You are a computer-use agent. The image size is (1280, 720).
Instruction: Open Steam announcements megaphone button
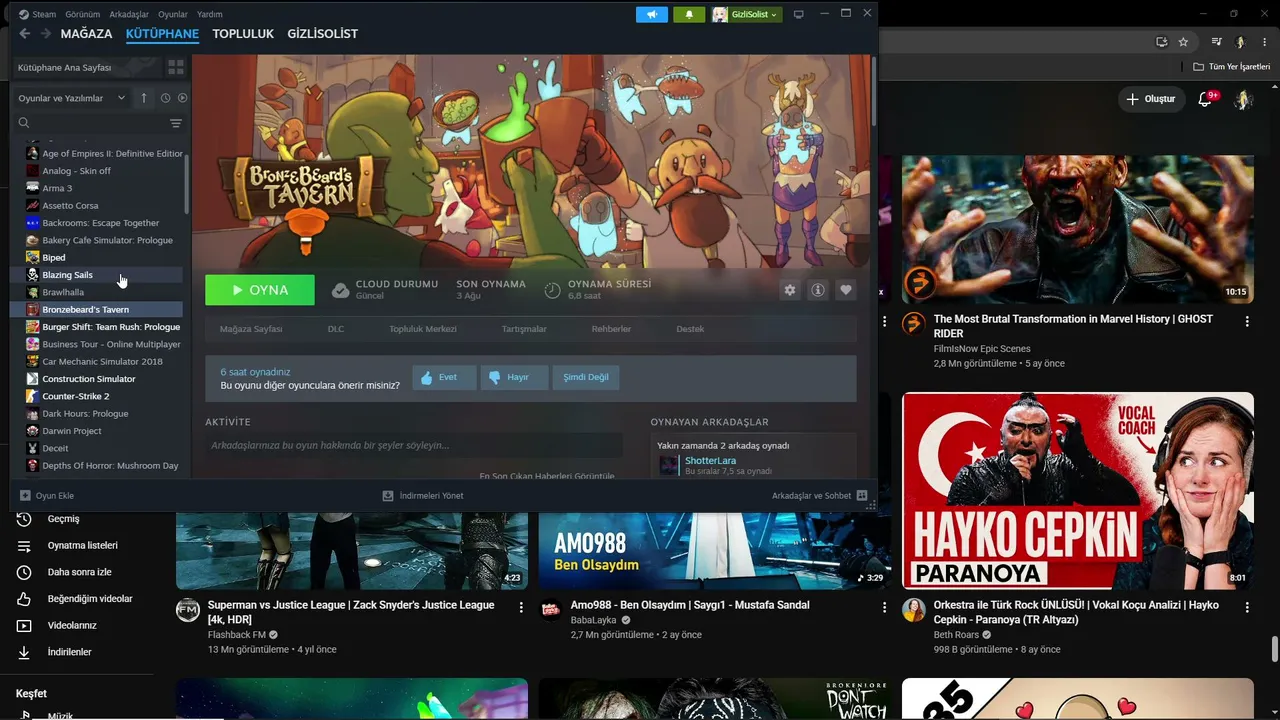pyautogui.click(x=651, y=14)
